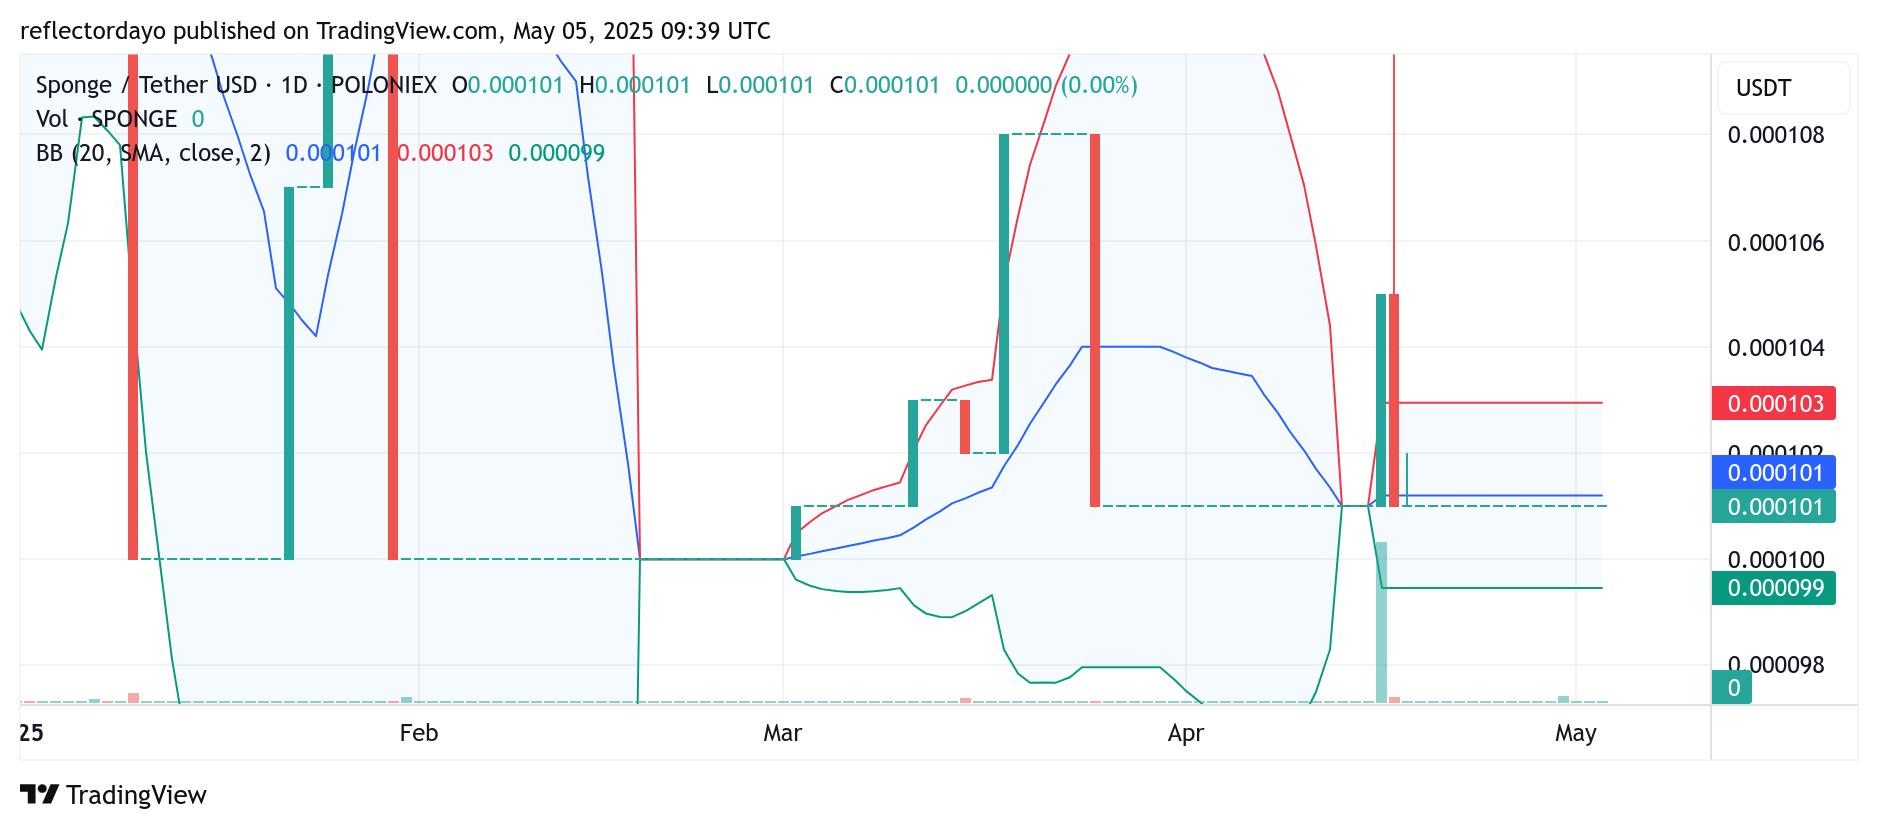
Task: Click the 0.000106 price axis label
Action: click(1776, 243)
